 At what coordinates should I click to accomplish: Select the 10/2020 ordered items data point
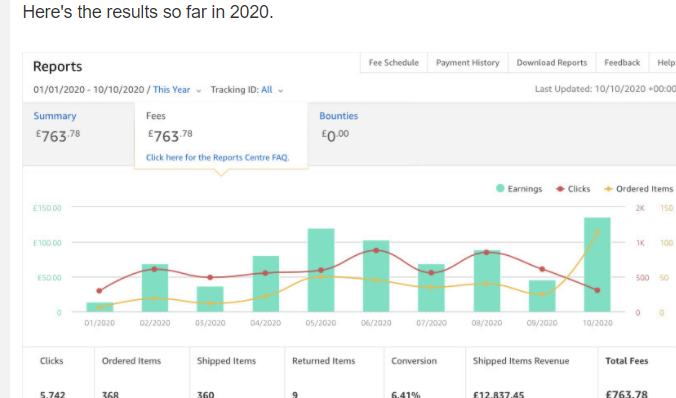pyautogui.click(x=597, y=232)
